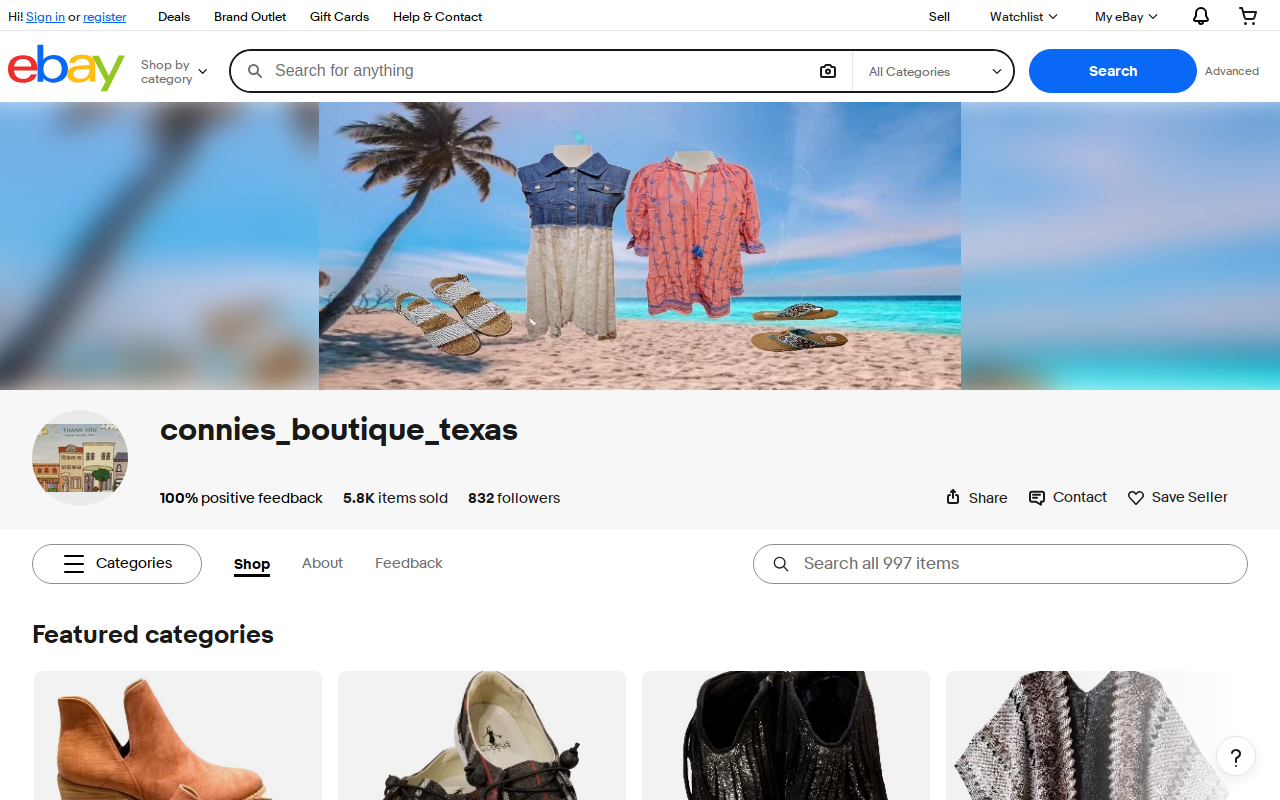The image size is (1280, 800).
Task: Open the help question mark bubble
Action: point(1236,756)
